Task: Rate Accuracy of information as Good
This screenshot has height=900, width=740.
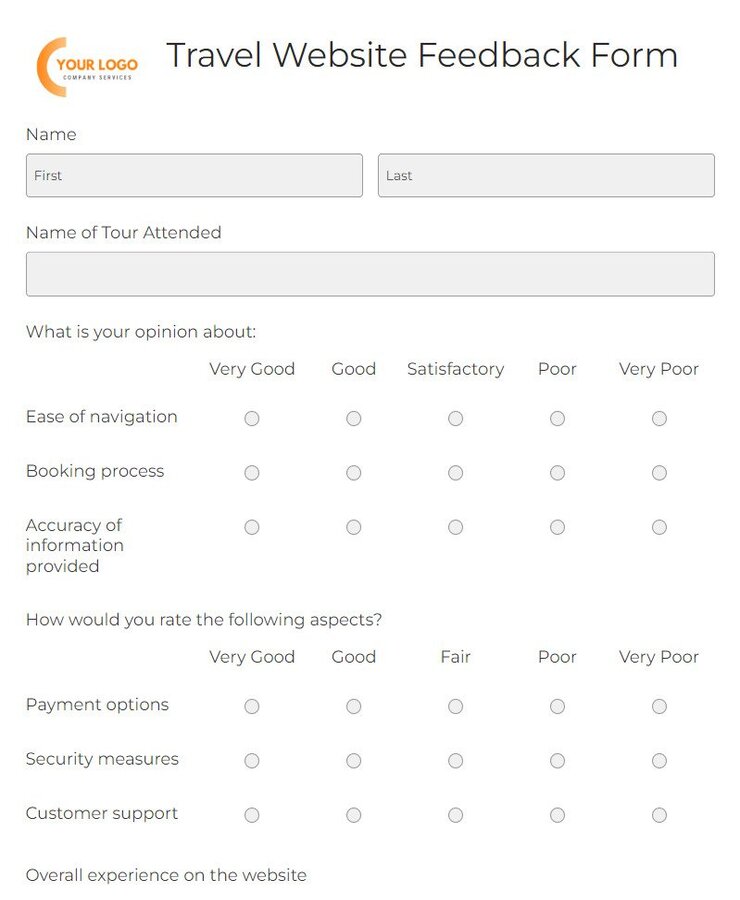Action: click(x=354, y=527)
